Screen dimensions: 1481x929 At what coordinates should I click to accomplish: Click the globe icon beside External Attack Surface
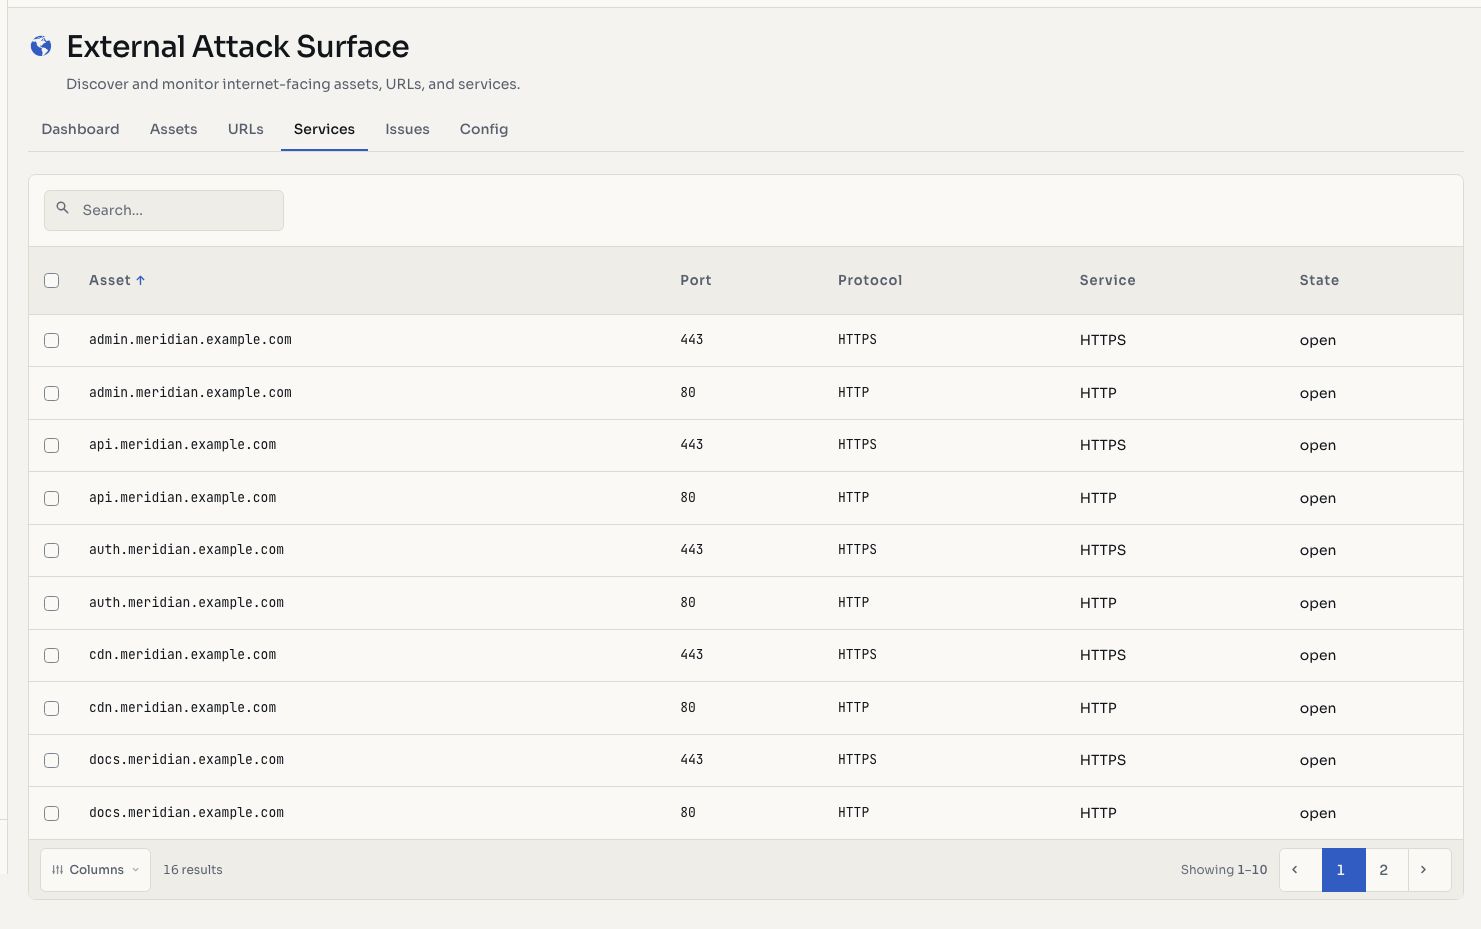[x=41, y=46]
